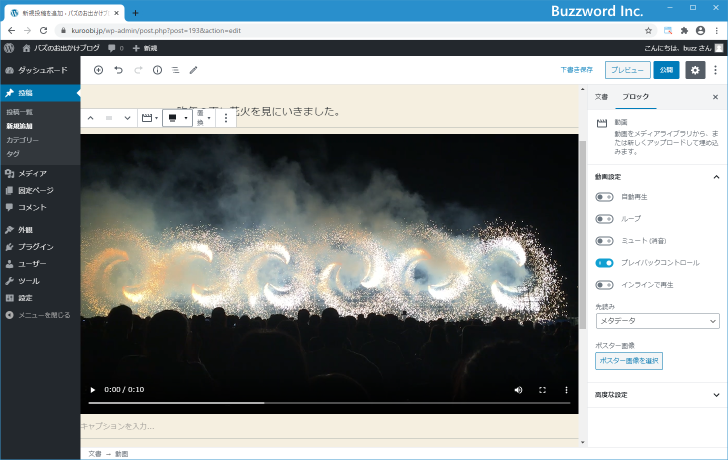
Task: Enable the 自動再生 toggle
Action: pyautogui.click(x=604, y=197)
